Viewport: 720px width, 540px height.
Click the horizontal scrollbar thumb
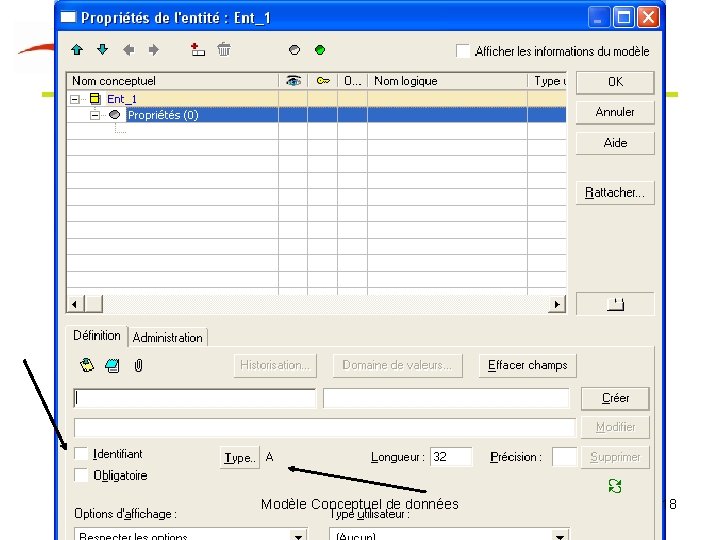coord(94,304)
